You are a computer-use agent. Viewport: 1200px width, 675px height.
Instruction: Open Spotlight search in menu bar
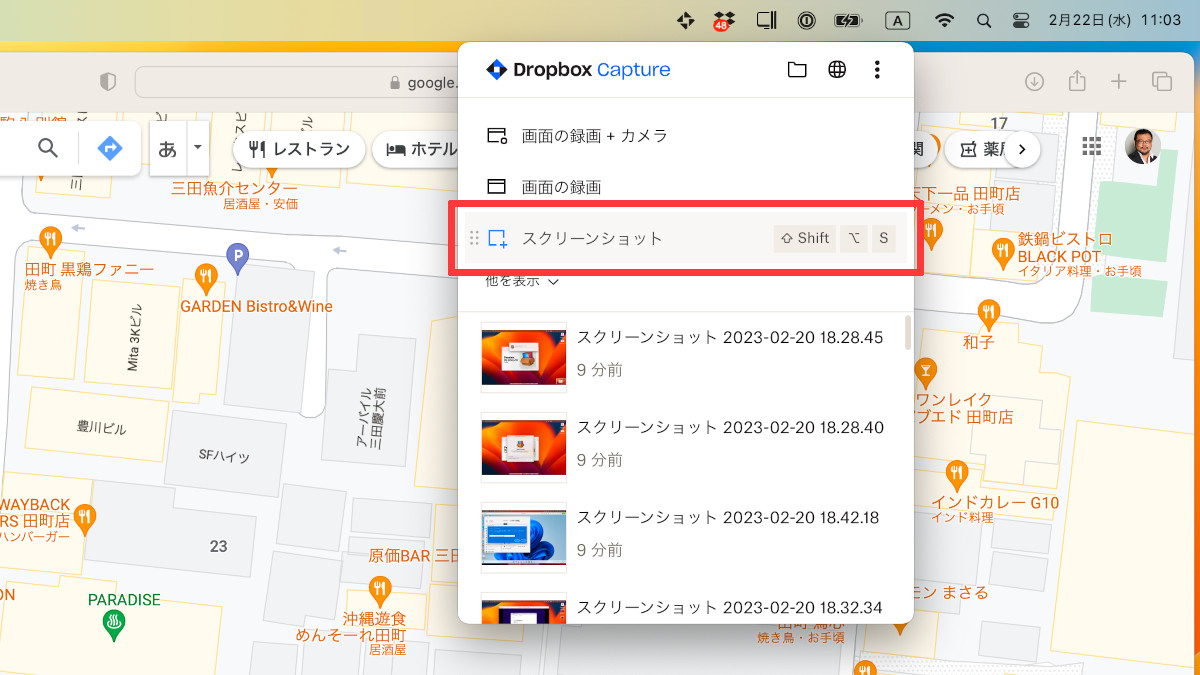click(983, 20)
